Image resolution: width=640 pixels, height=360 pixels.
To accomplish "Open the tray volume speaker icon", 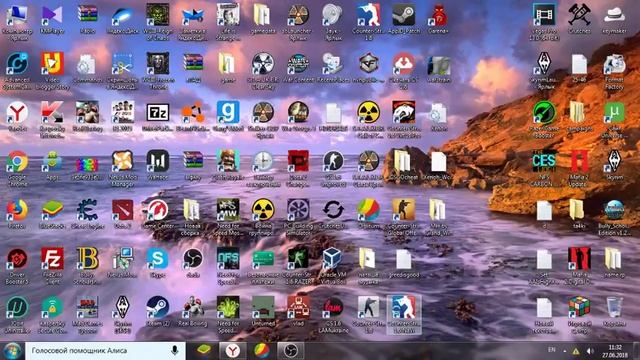I will pyautogui.click(x=589, y=351).
